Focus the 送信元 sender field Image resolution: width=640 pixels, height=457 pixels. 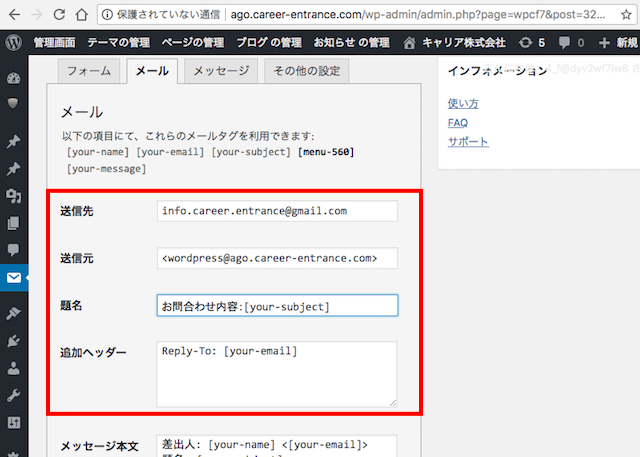pos(277,258)
